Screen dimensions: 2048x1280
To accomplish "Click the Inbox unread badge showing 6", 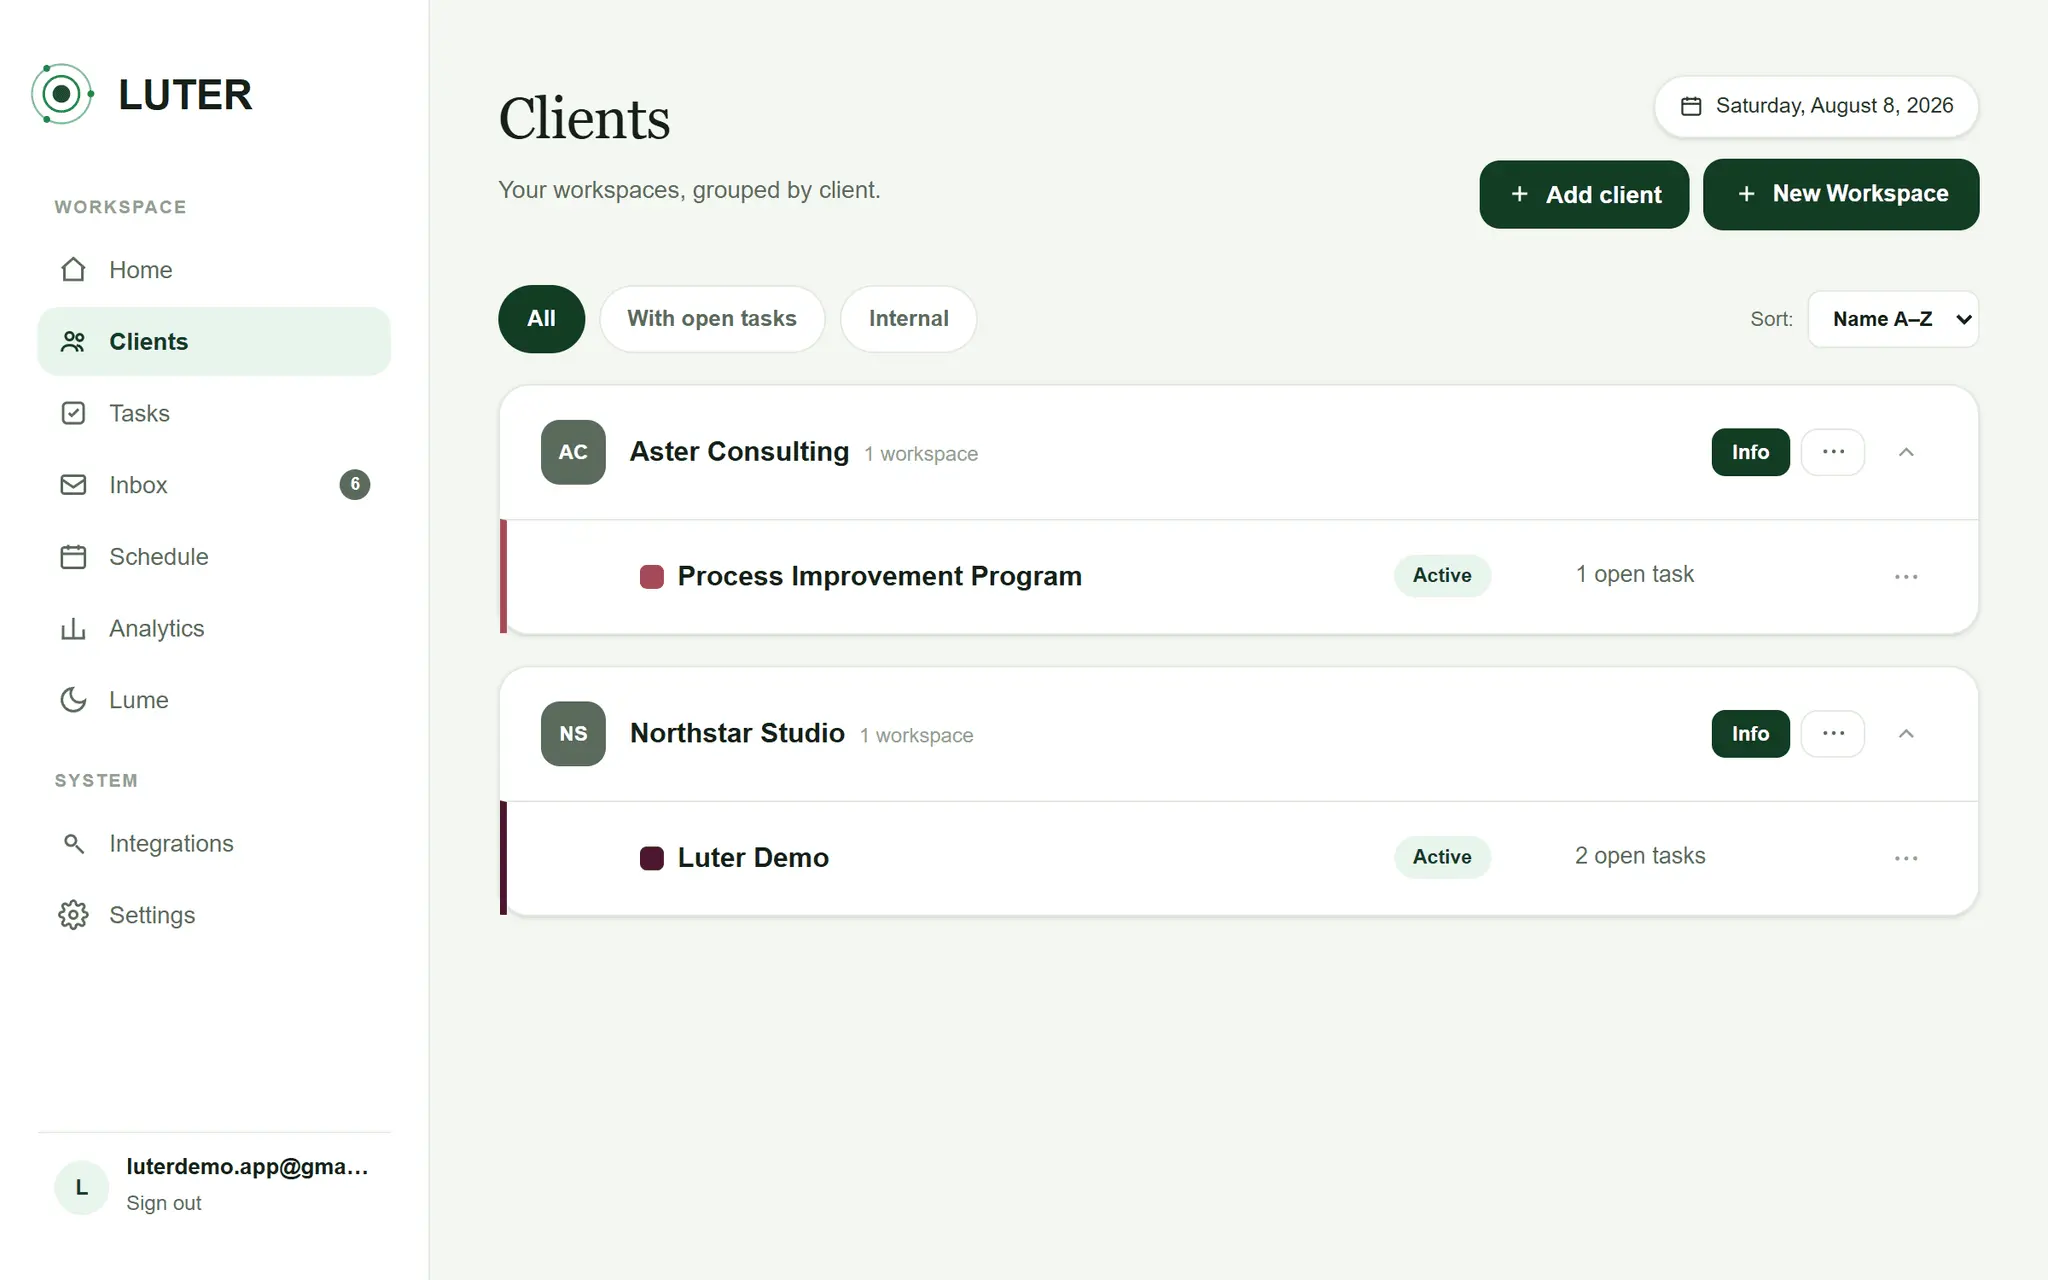I will [x=355, y=485].
